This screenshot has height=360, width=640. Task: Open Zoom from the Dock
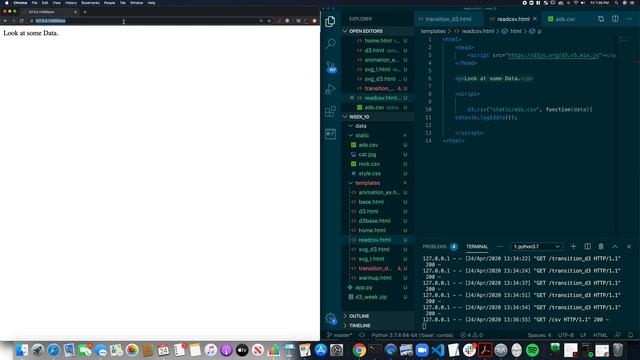422,350
